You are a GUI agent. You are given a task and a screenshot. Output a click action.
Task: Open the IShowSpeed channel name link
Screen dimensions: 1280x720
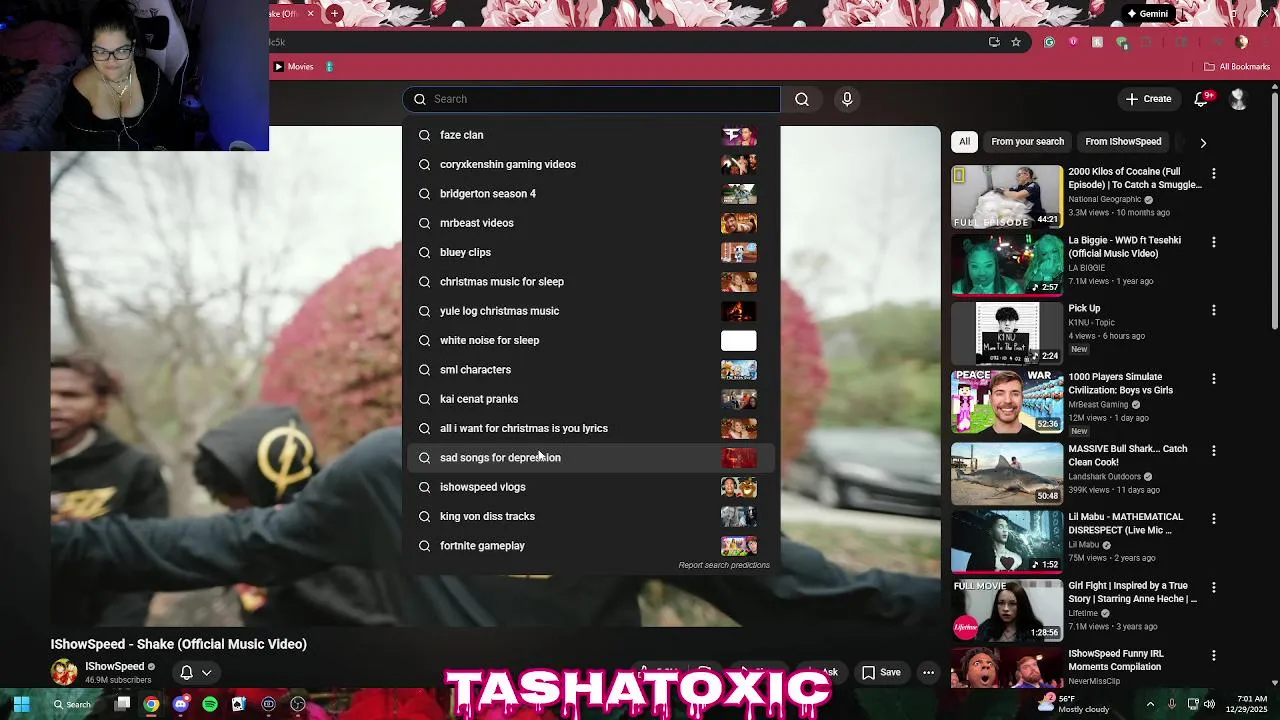click(x=114, y=666)
